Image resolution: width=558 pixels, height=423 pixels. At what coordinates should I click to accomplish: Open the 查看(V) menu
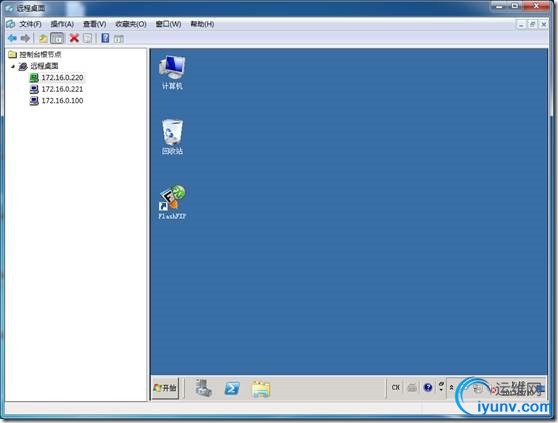[94, 24]
